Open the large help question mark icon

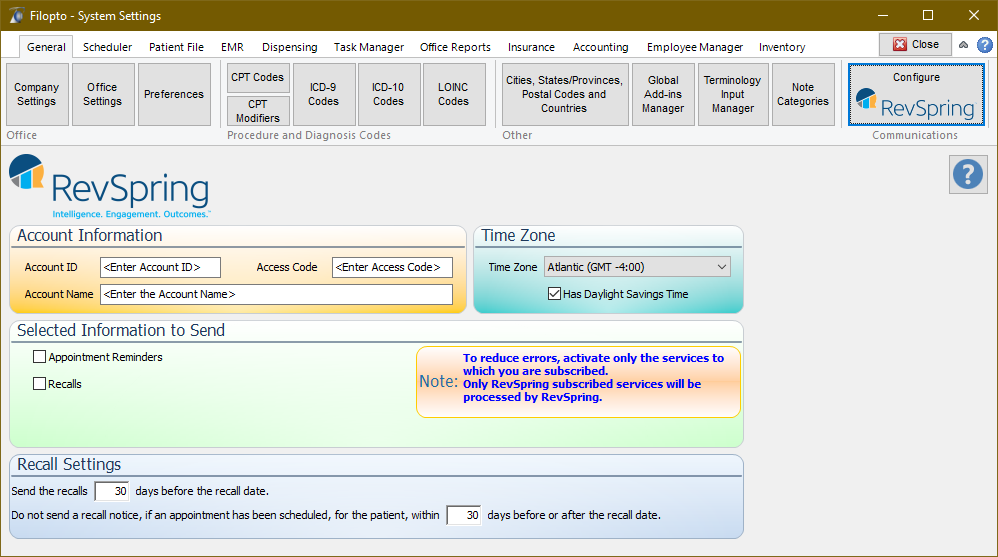(x=968, y=174)
